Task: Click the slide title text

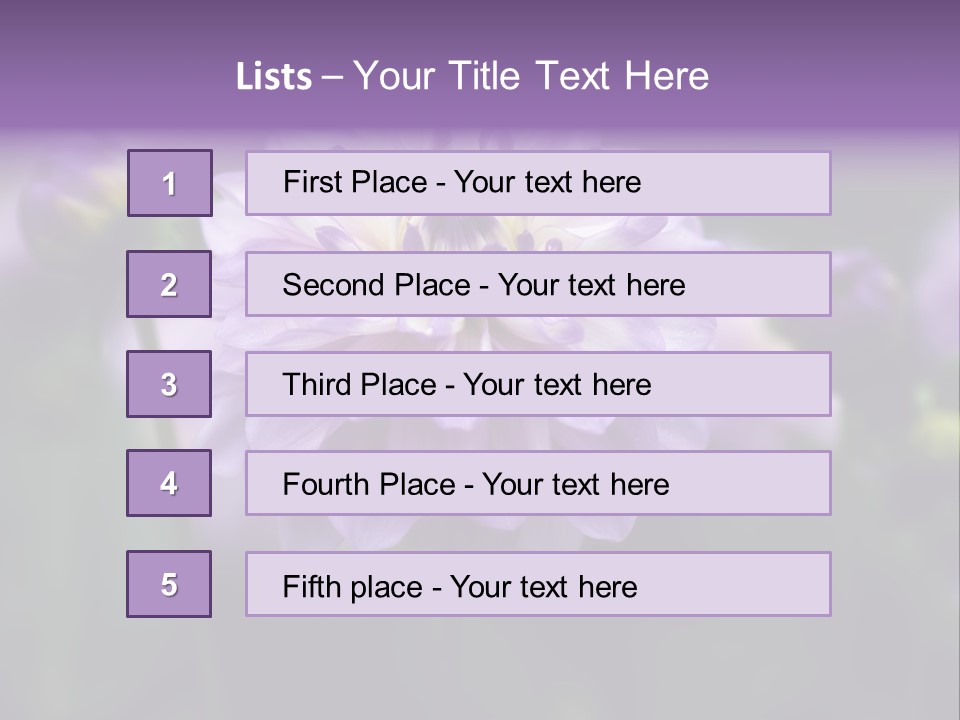Action: click(472, 76)
